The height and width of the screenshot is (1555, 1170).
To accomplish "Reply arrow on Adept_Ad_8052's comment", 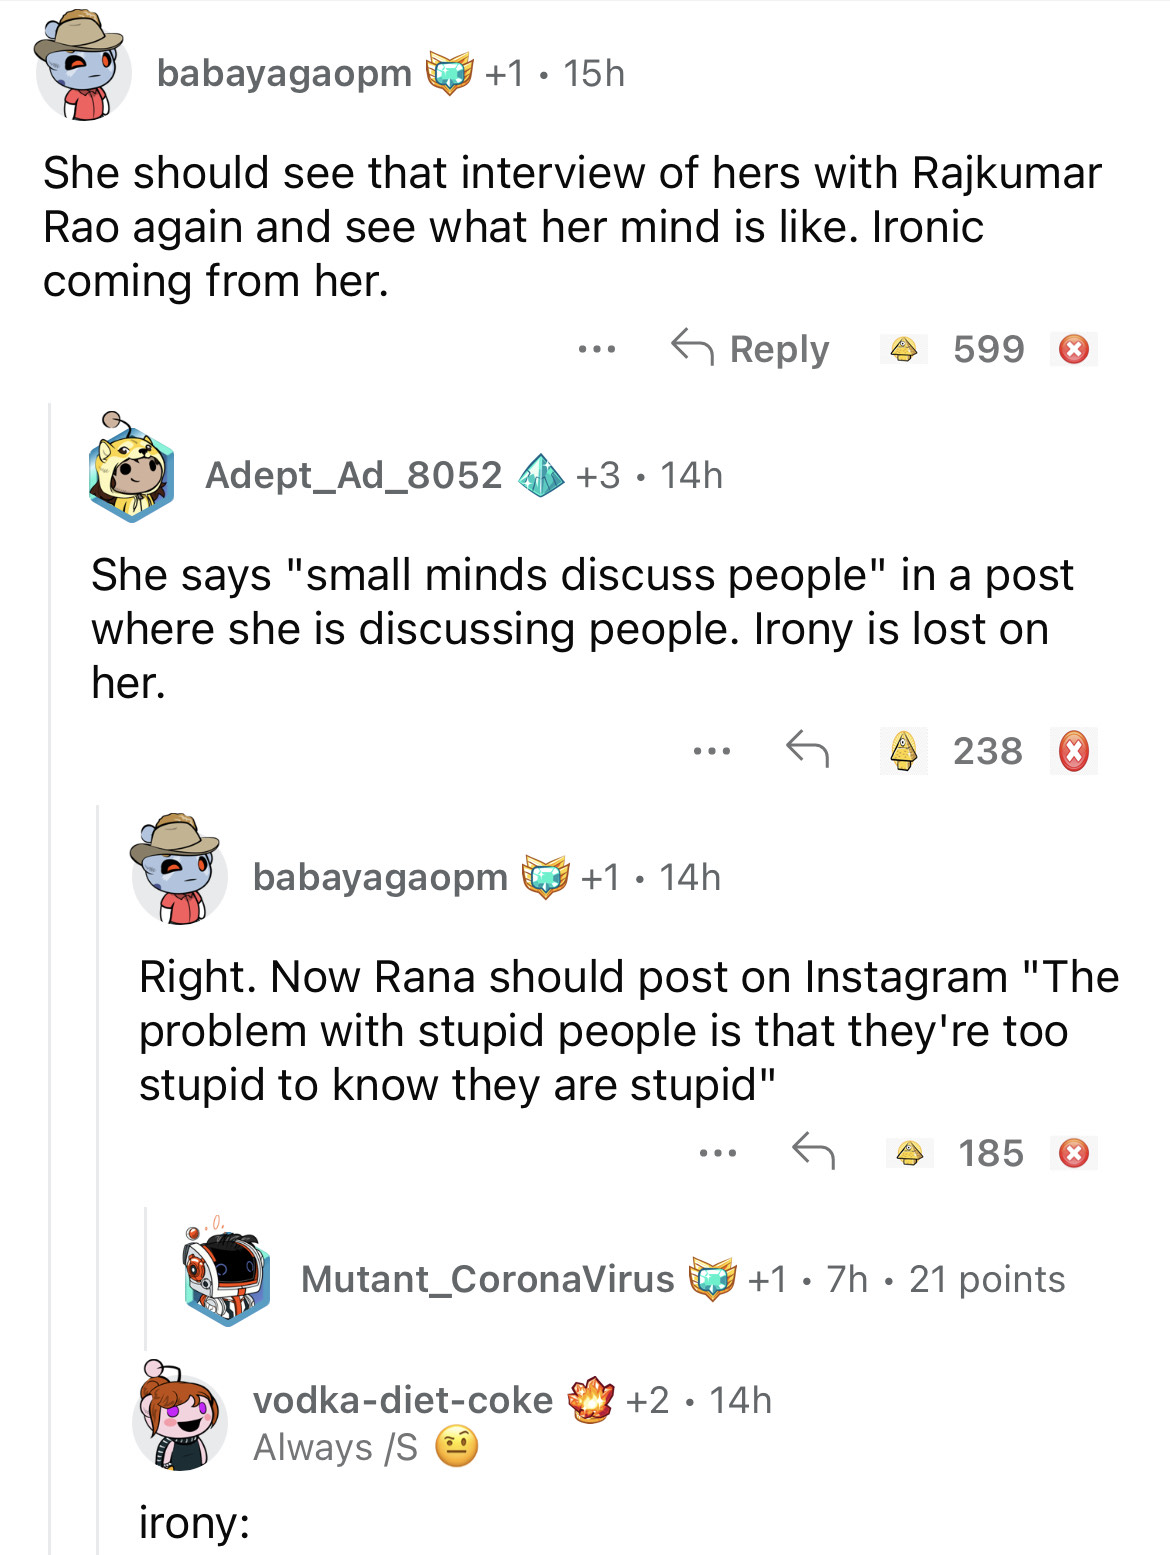I will click(x=807, y=750).
